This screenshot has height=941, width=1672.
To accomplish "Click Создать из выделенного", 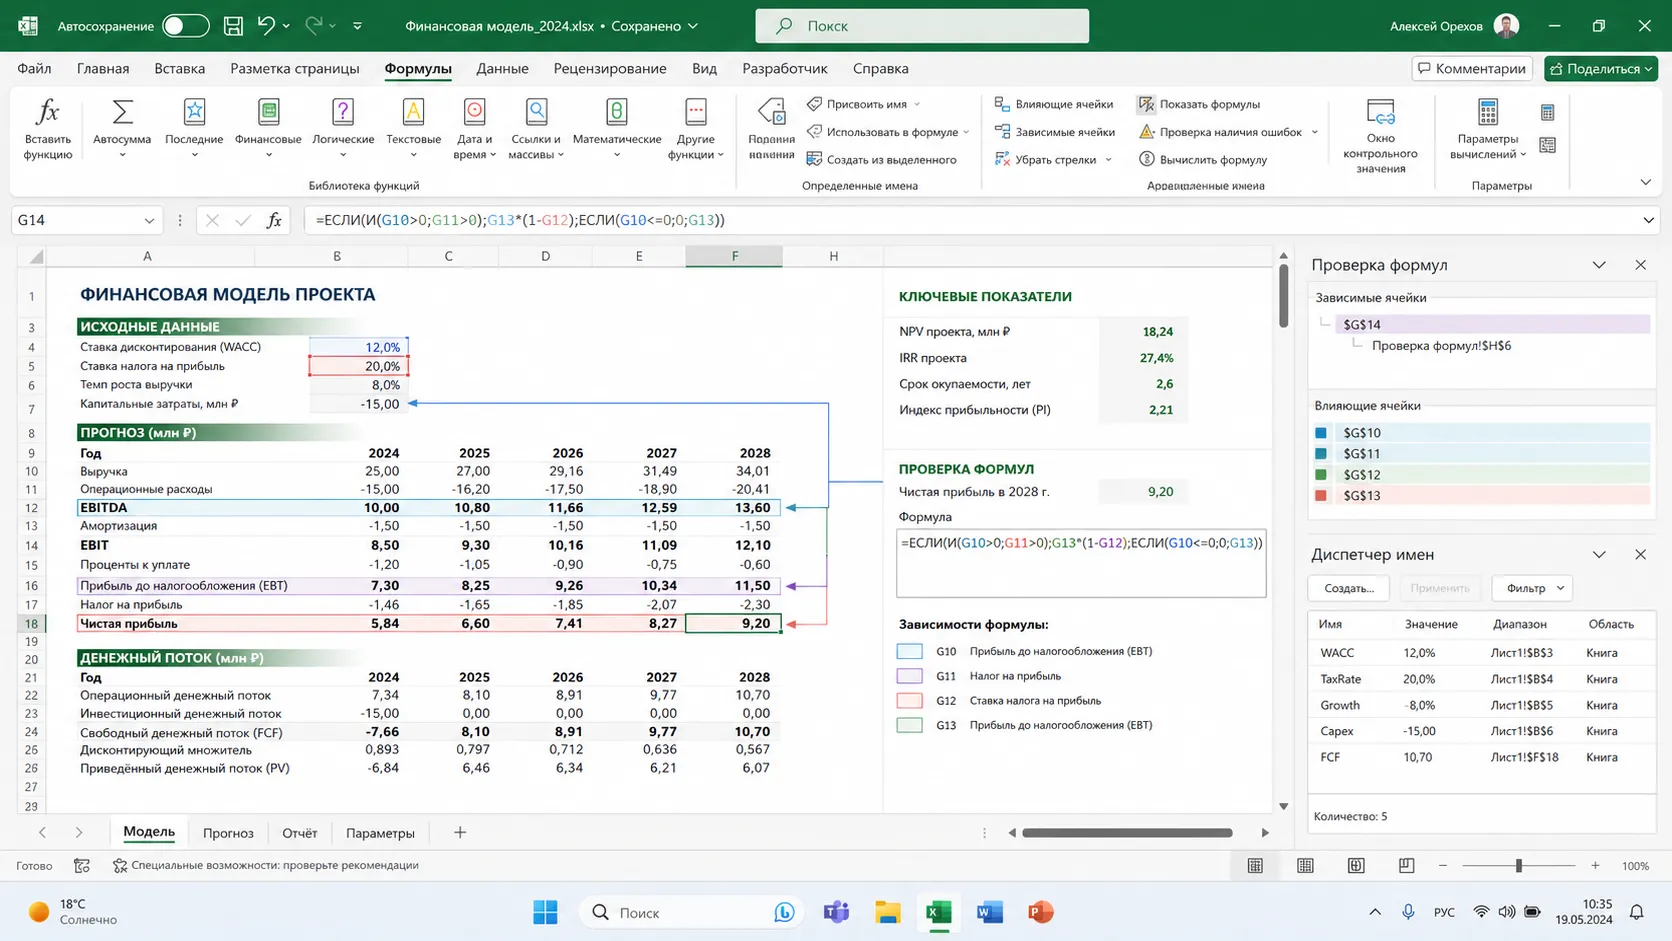I will pyautogui.click(x=881, y=159).
